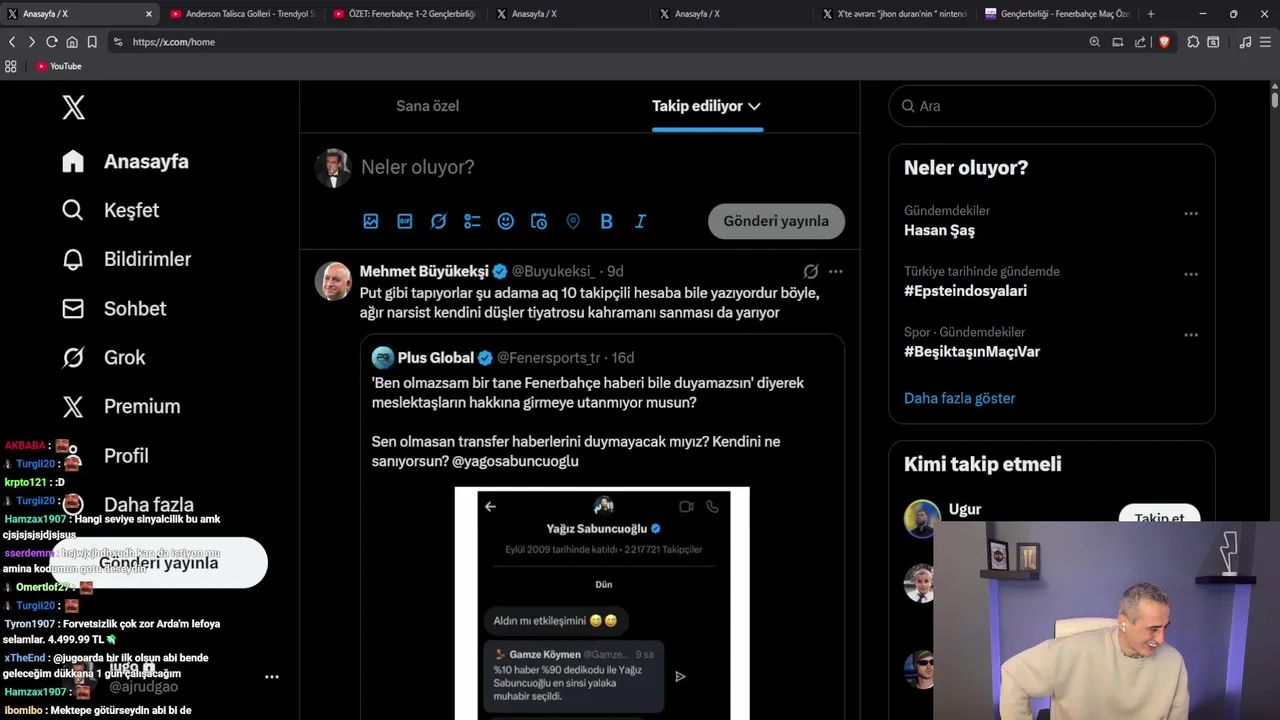Switch to Gençlerbirliği - Fenerbahçe Maç Özeti tab
Viewport: 1280px width, 720px height.
click(x=1057, y=14)
